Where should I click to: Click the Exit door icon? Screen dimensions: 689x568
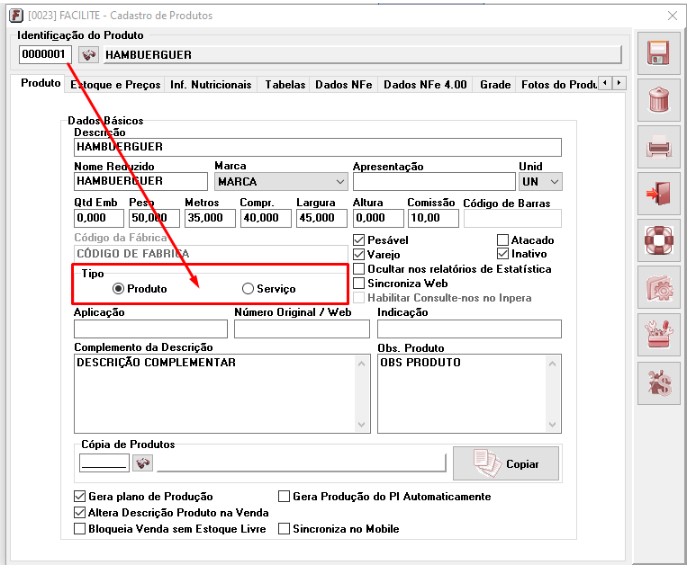658,193
